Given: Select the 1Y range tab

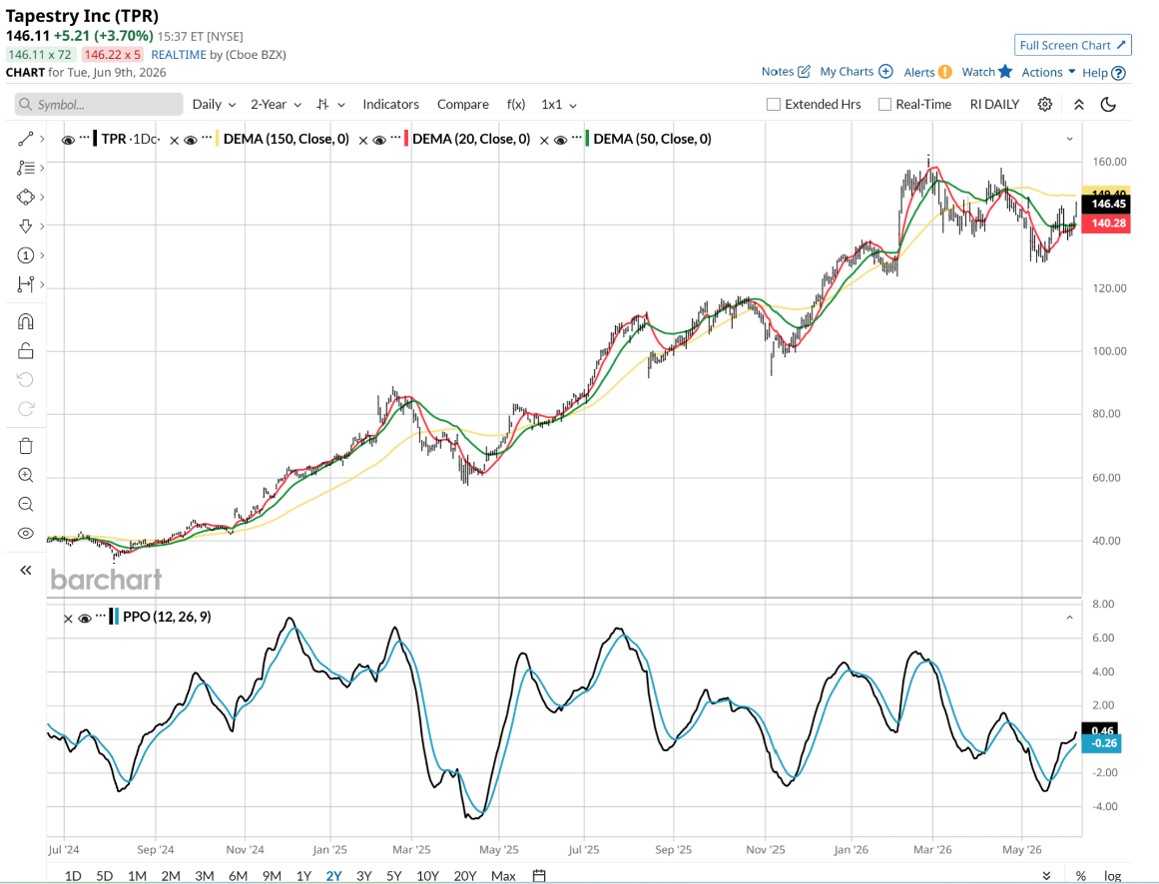Looking at the screenshot, I should [x=303, y=876].
